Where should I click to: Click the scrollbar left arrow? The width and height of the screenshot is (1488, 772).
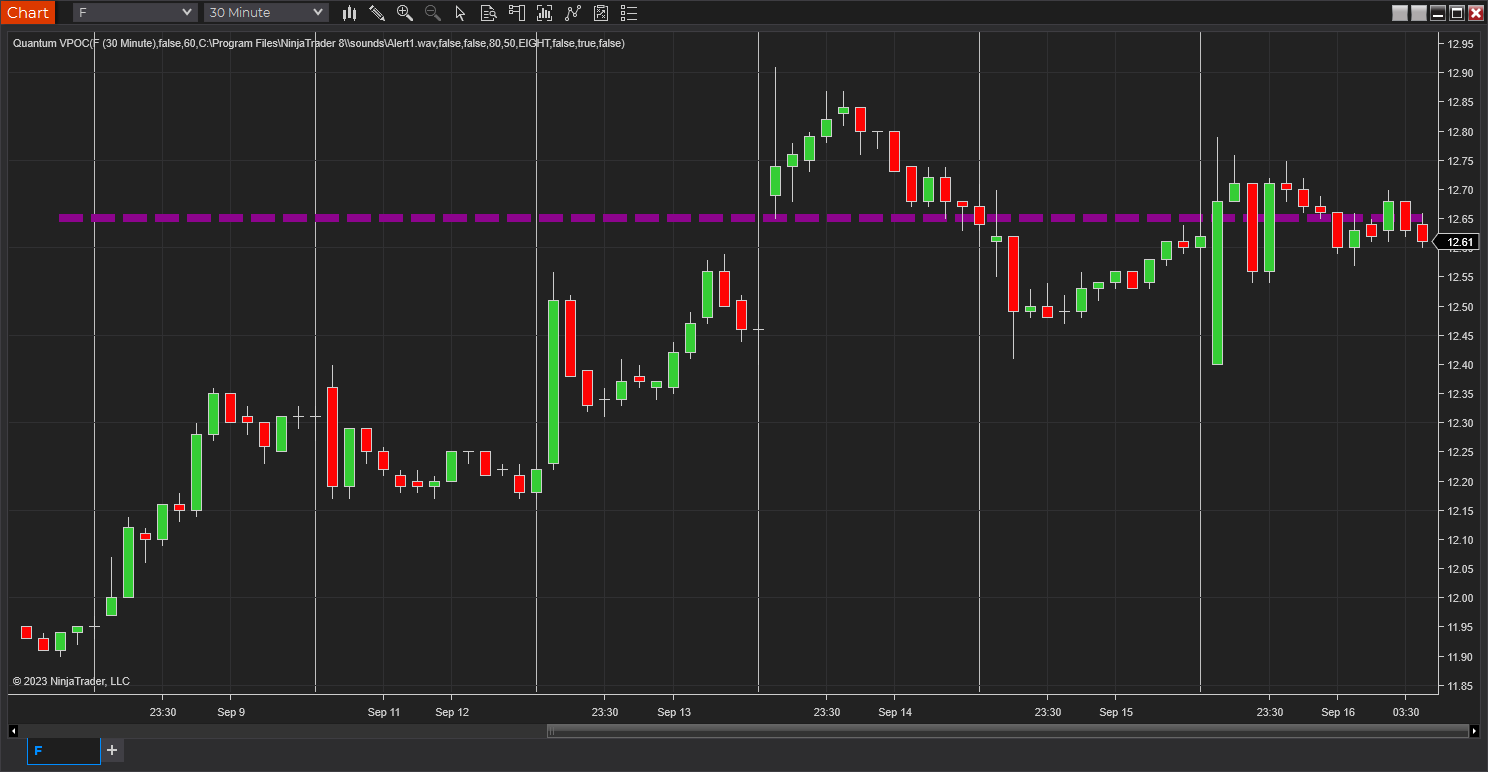(14, 731)
